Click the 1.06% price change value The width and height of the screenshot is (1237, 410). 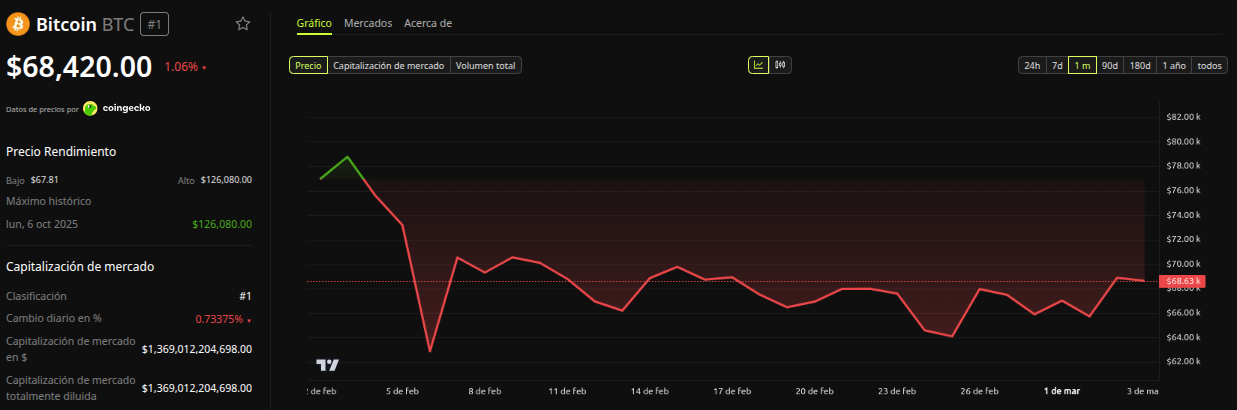(181, 67)
